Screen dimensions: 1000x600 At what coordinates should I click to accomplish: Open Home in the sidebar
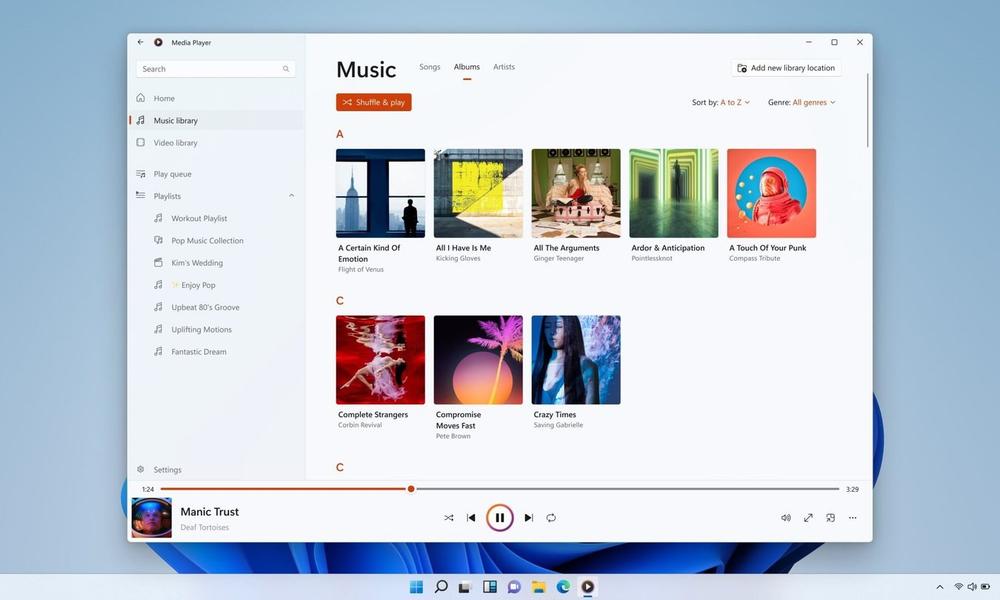[216, 98]
